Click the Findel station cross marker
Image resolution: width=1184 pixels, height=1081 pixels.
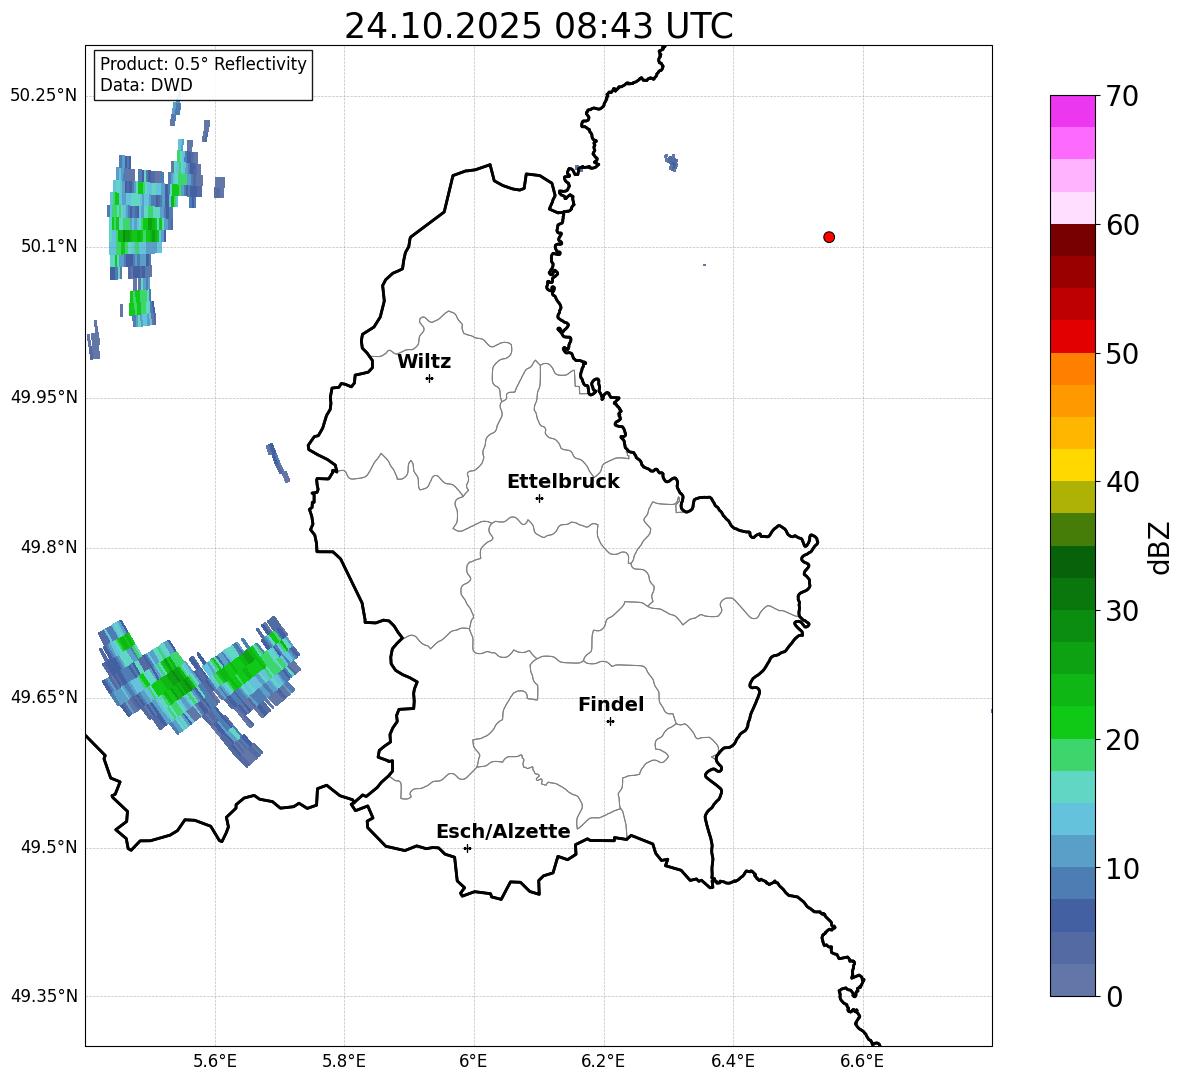[x=610, y=722]
